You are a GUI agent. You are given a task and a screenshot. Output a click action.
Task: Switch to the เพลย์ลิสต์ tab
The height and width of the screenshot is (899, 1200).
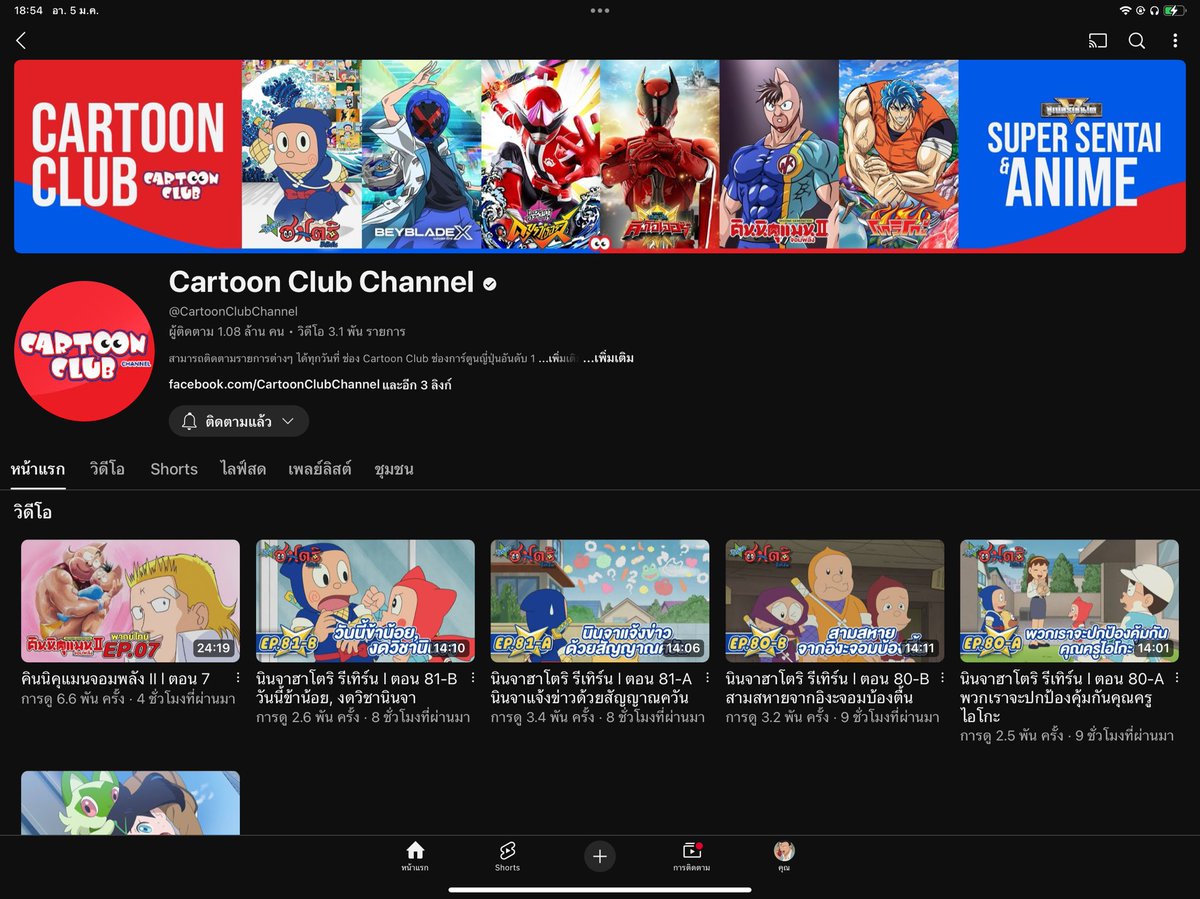click(x=320, y=469)
